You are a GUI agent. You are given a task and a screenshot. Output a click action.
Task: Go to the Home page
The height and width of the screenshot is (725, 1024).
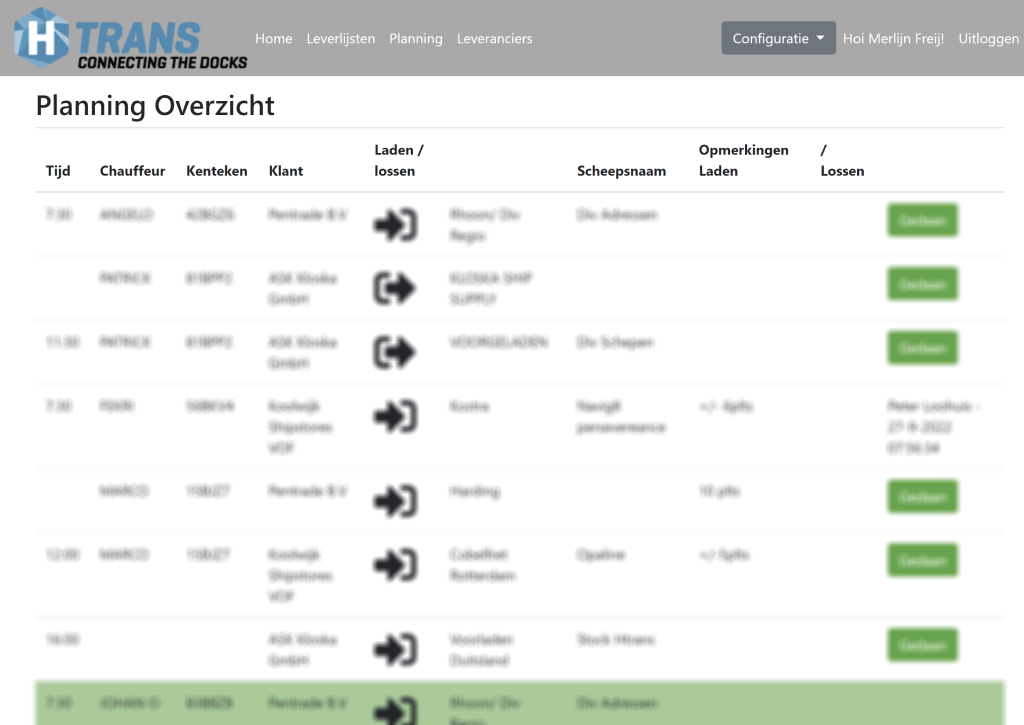coord(273,39)
